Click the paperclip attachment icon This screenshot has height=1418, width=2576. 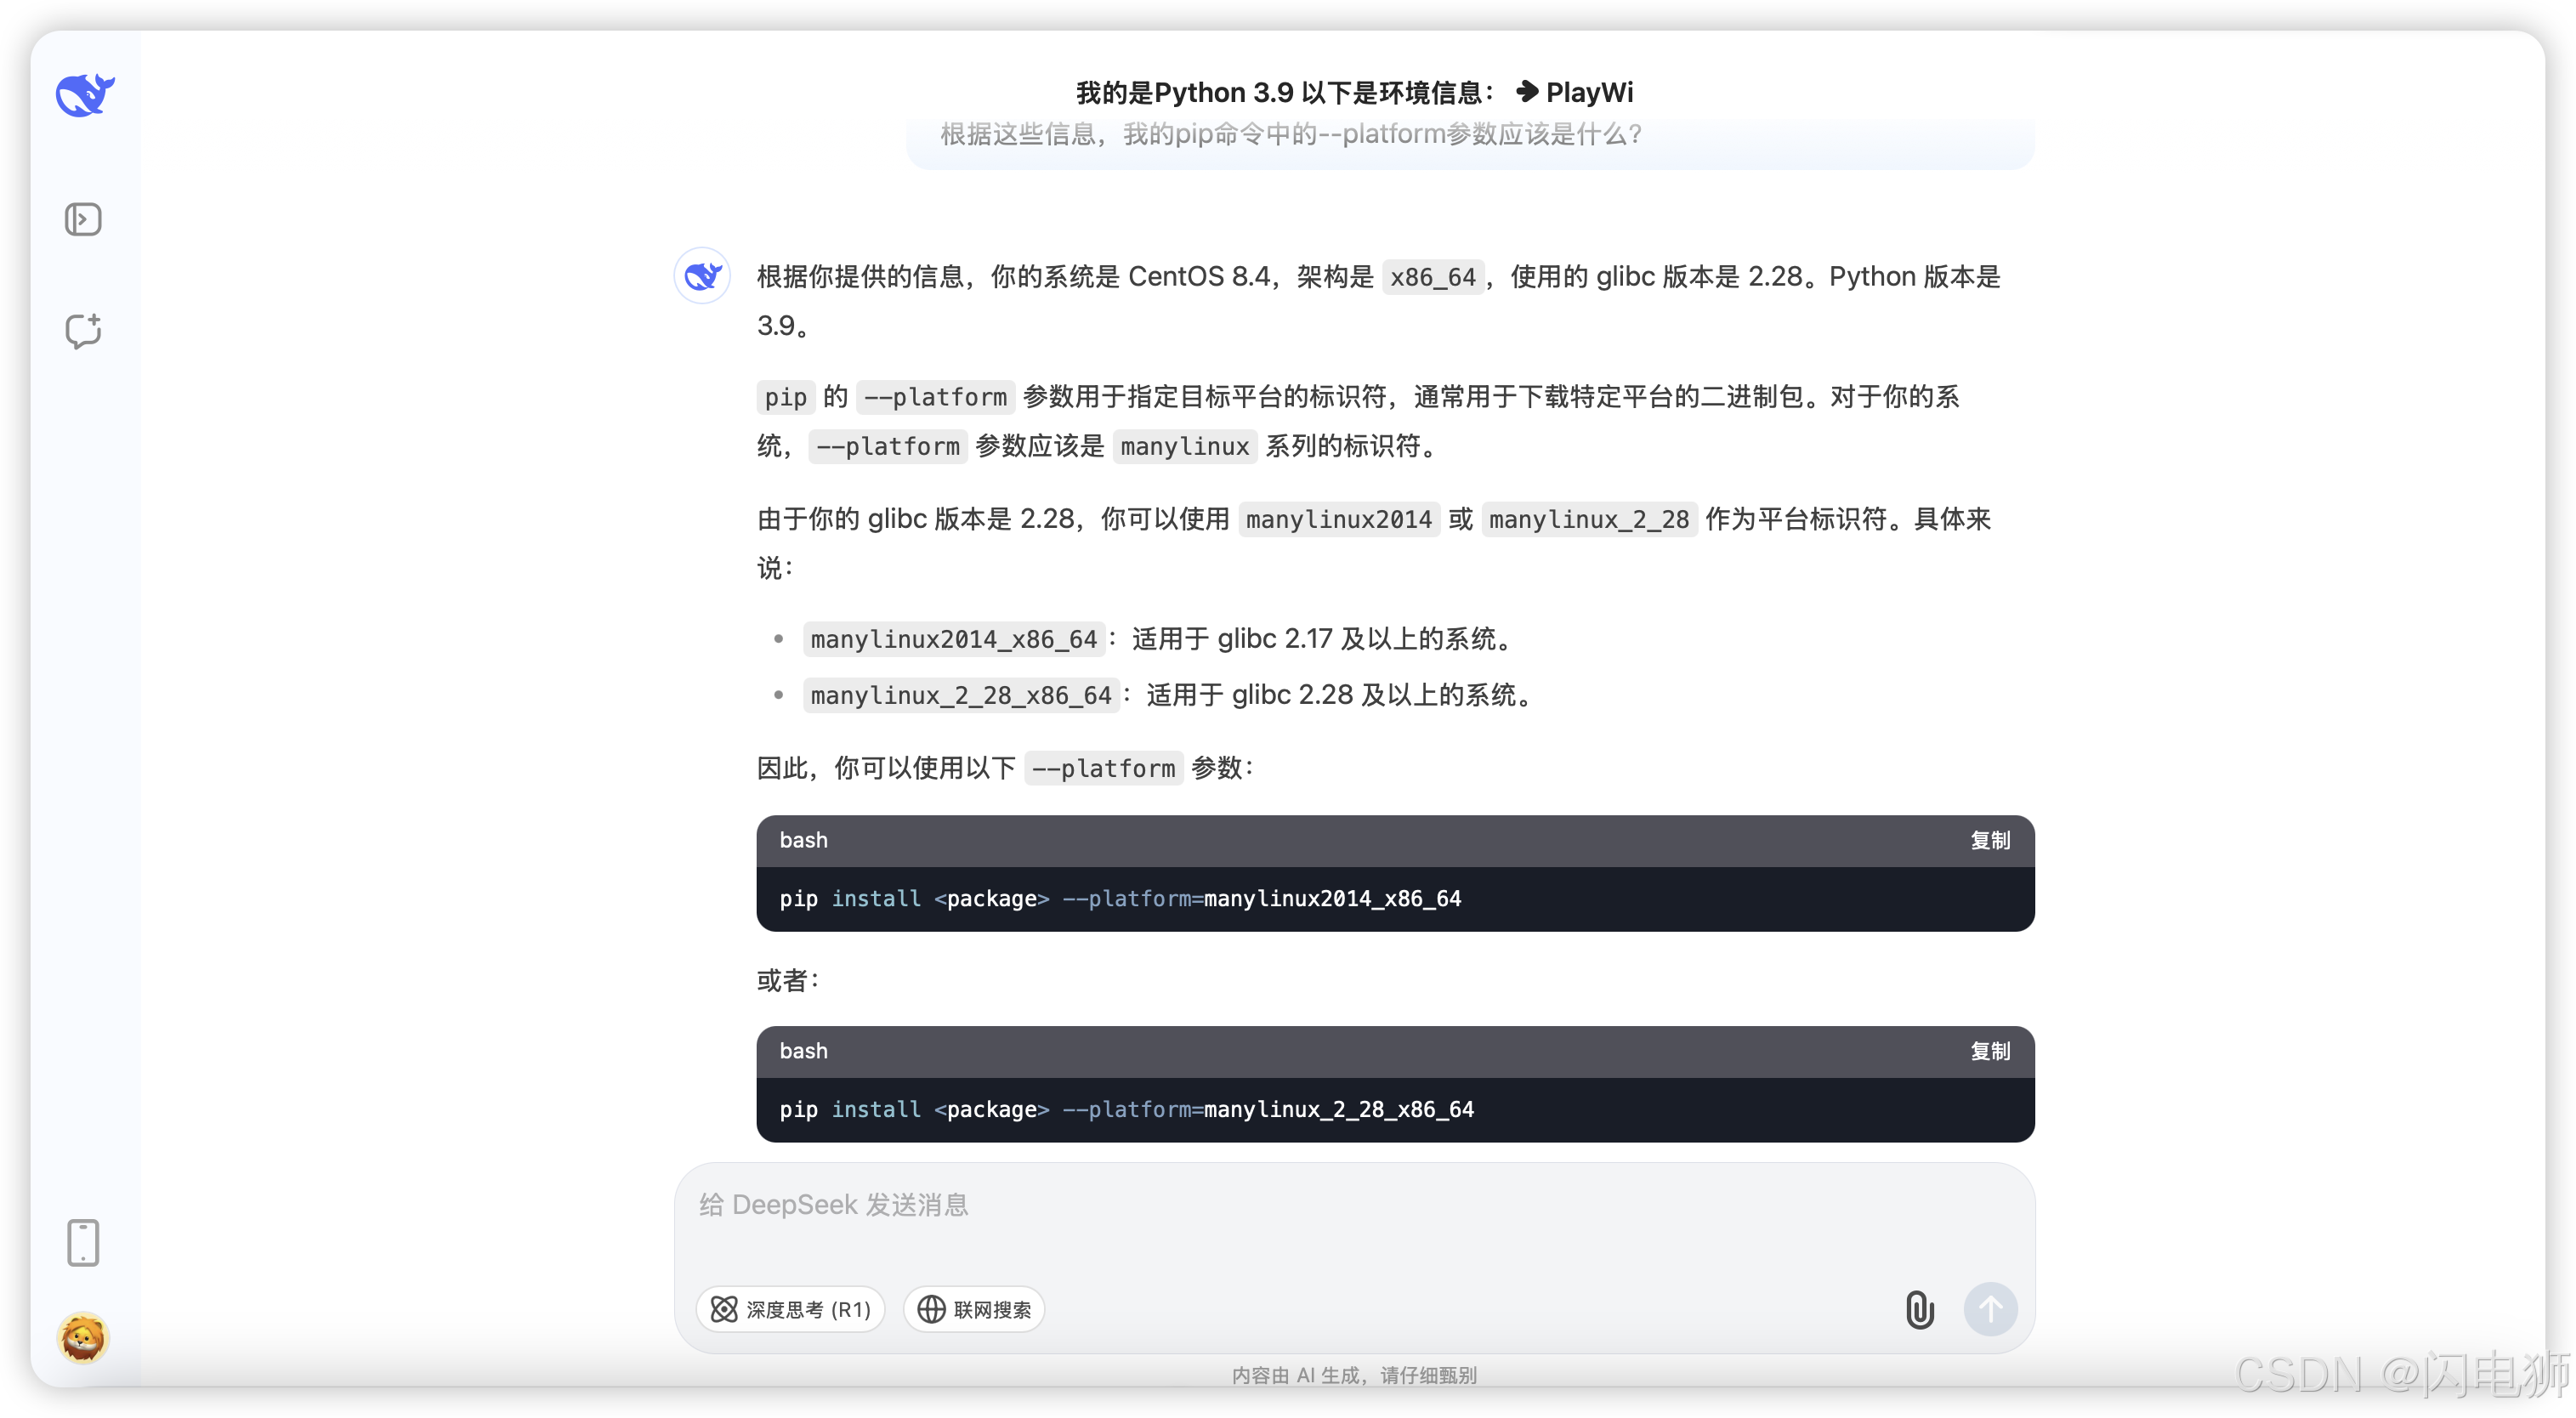point(1919,1309)
